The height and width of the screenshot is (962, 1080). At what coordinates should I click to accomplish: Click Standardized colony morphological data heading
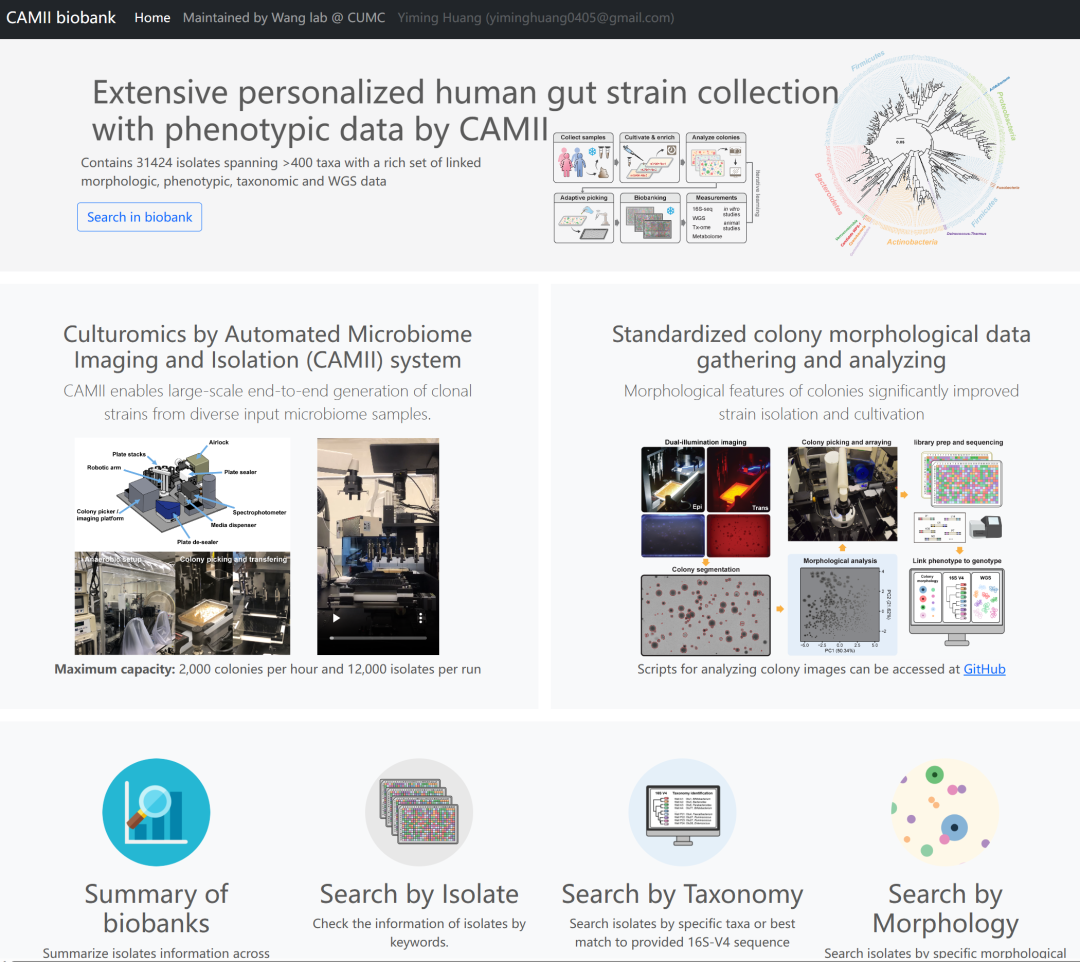(821, 346)
